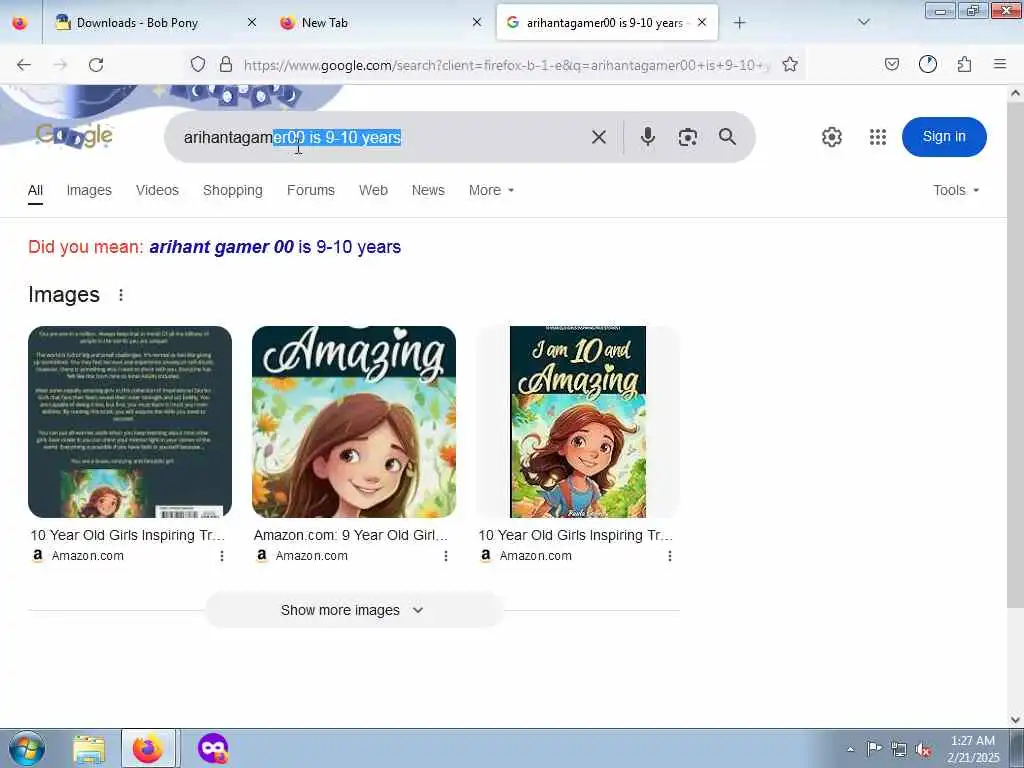1024x768 pixels.
Task: Open the Google apps grid icon
Action: click(x=878, y=137)
